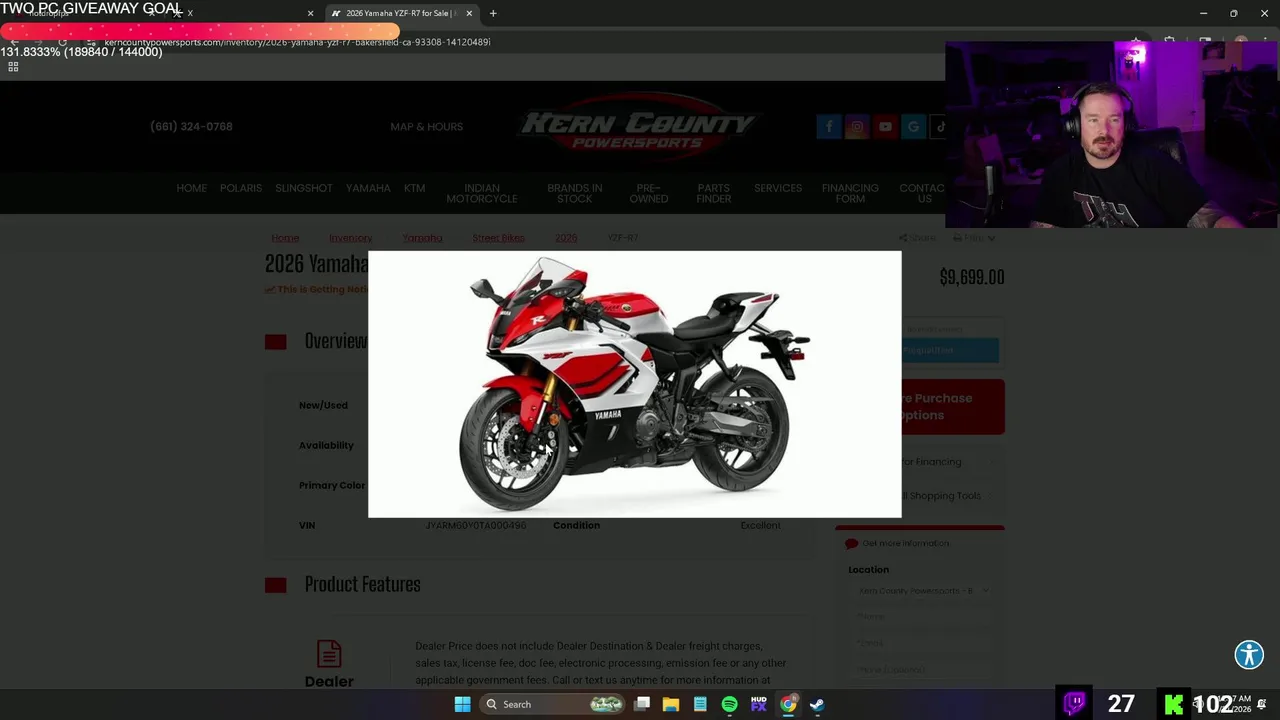This screenshot has height=720, width=1280.
Task: Click the taskbar Search box
Action: pyautogui.click(x=551, y=704)
